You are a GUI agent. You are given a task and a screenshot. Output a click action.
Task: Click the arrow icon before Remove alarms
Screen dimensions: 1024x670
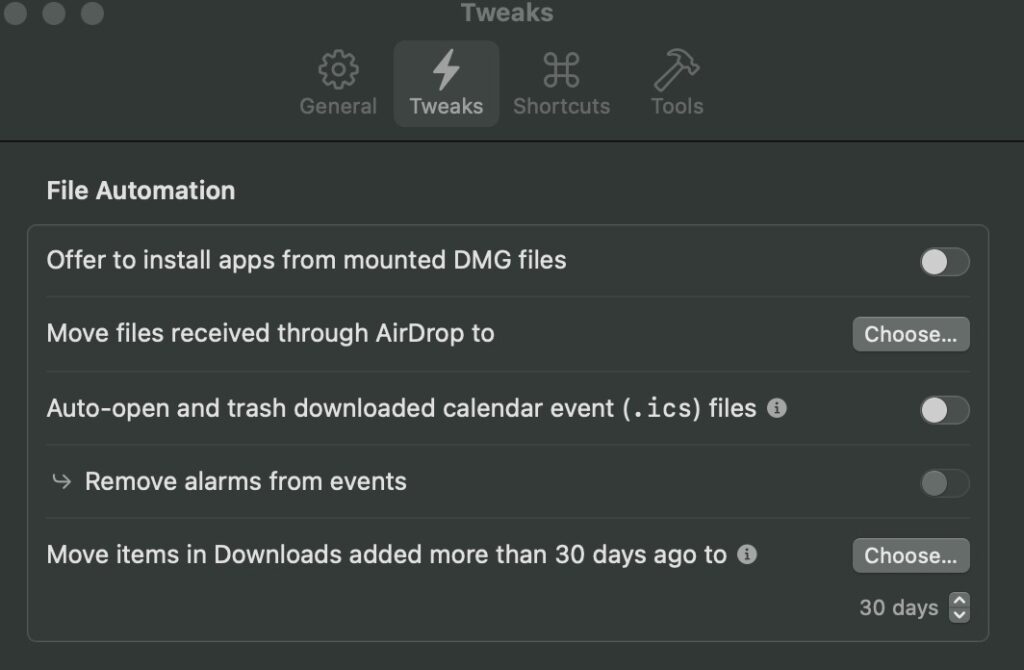pyautogui.click(x=61, y=482)
